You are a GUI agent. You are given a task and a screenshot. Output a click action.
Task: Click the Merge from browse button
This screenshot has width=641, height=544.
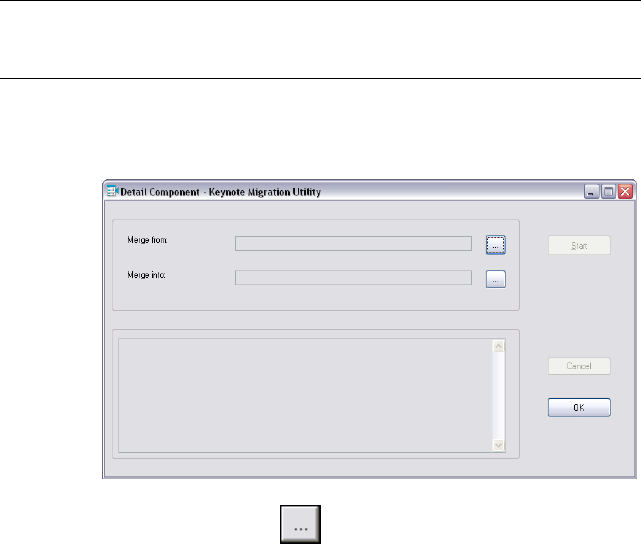[x=495, y=245]
